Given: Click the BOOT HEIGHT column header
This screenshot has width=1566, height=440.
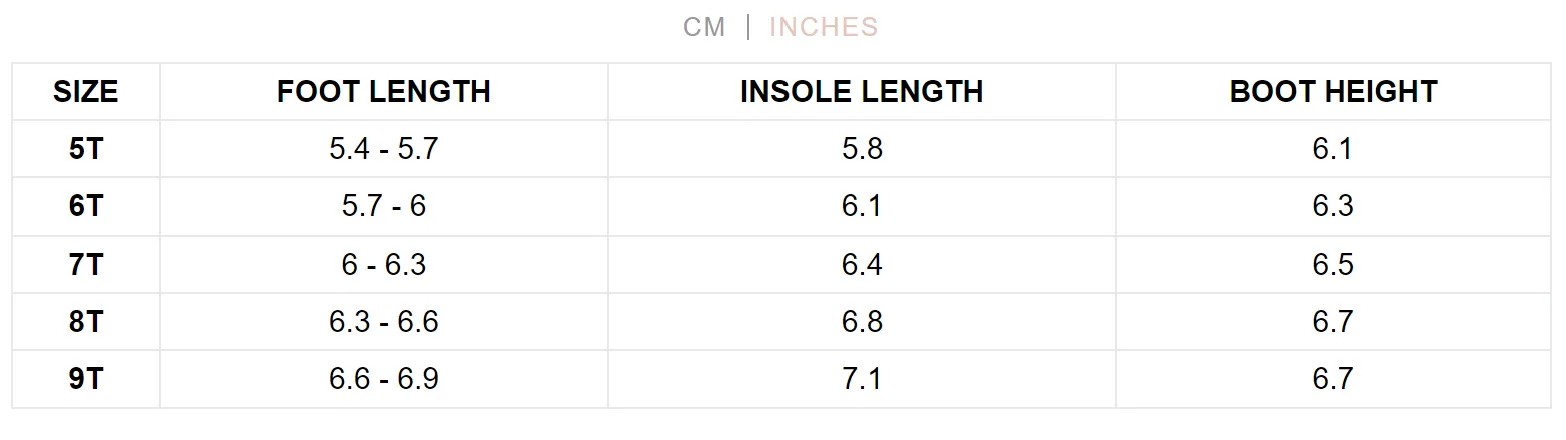Looking at the screenshot, I should (x=1333, y=92).
